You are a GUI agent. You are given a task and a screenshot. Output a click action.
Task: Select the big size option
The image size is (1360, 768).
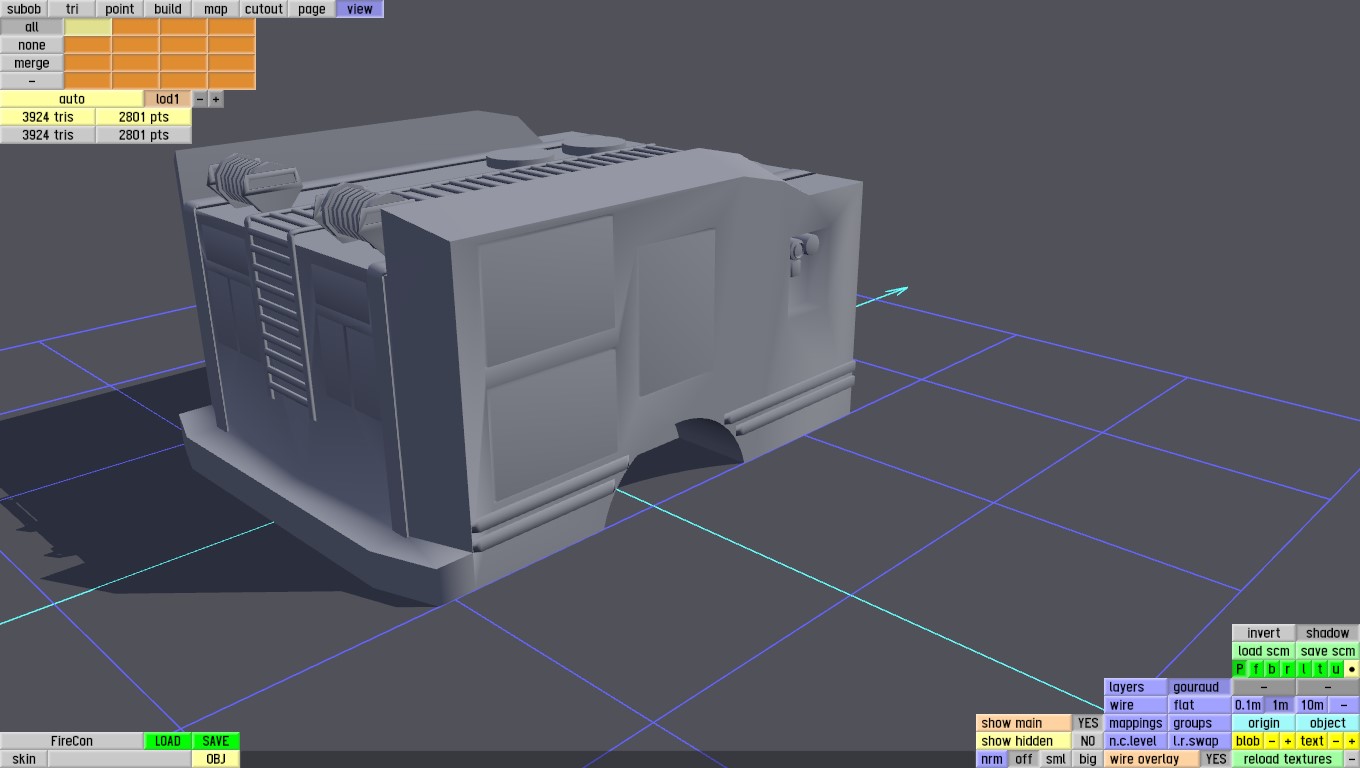(1088, 759)
